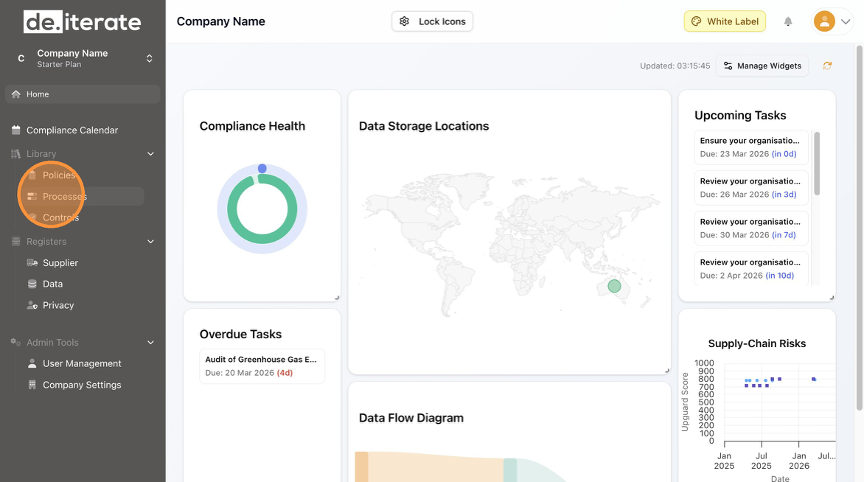Click the Compliance Calendar icon in sidebar
Image resolution: width=864 pixels, height=482 pixels.
tap(16, 130)
